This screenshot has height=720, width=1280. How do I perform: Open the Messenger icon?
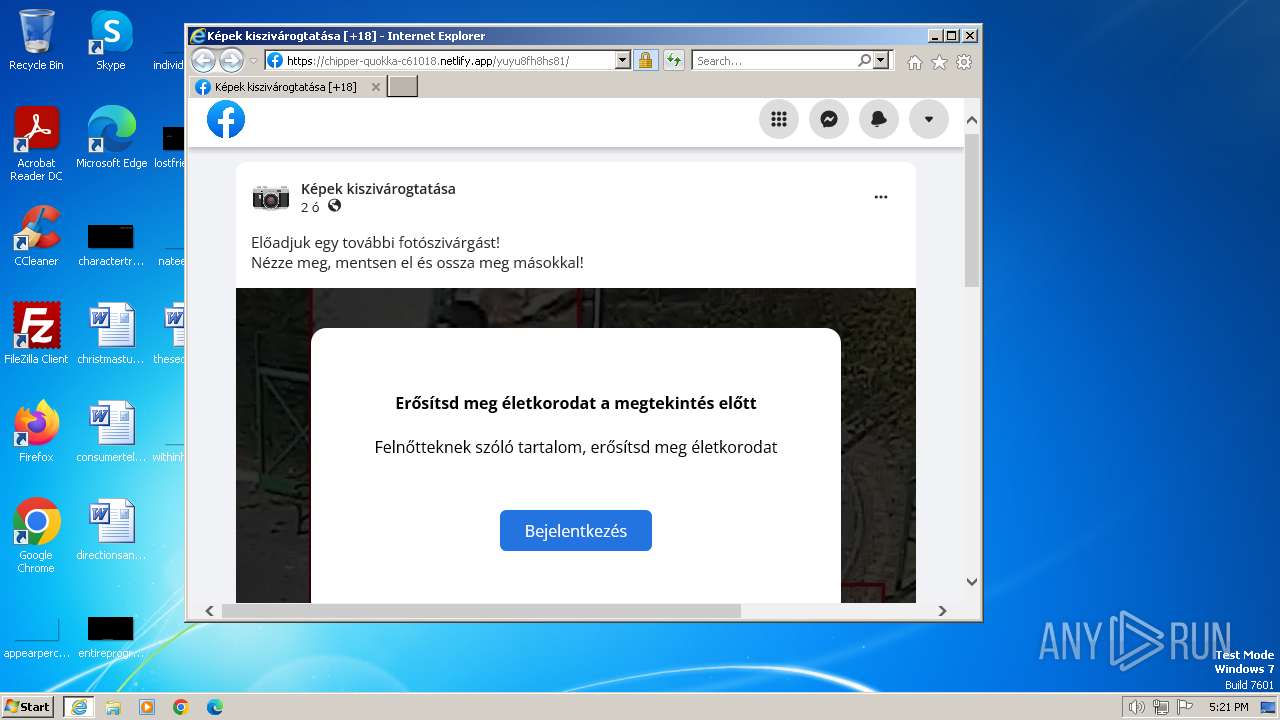829,119
